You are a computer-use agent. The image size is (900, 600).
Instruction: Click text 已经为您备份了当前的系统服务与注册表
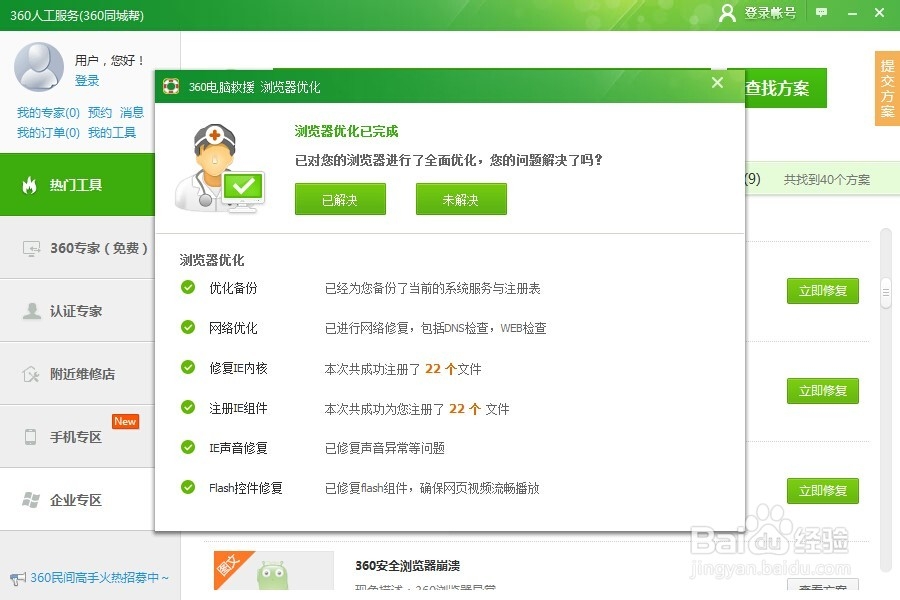[433, 288]
